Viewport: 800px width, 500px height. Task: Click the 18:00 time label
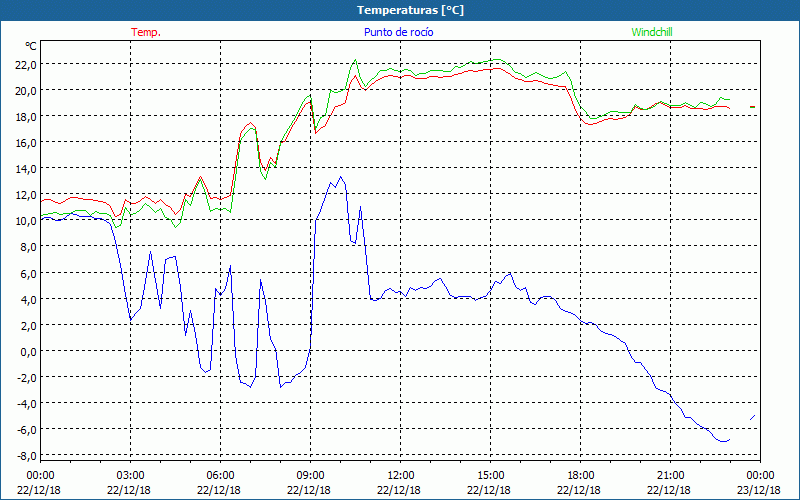tap(580, 476)
